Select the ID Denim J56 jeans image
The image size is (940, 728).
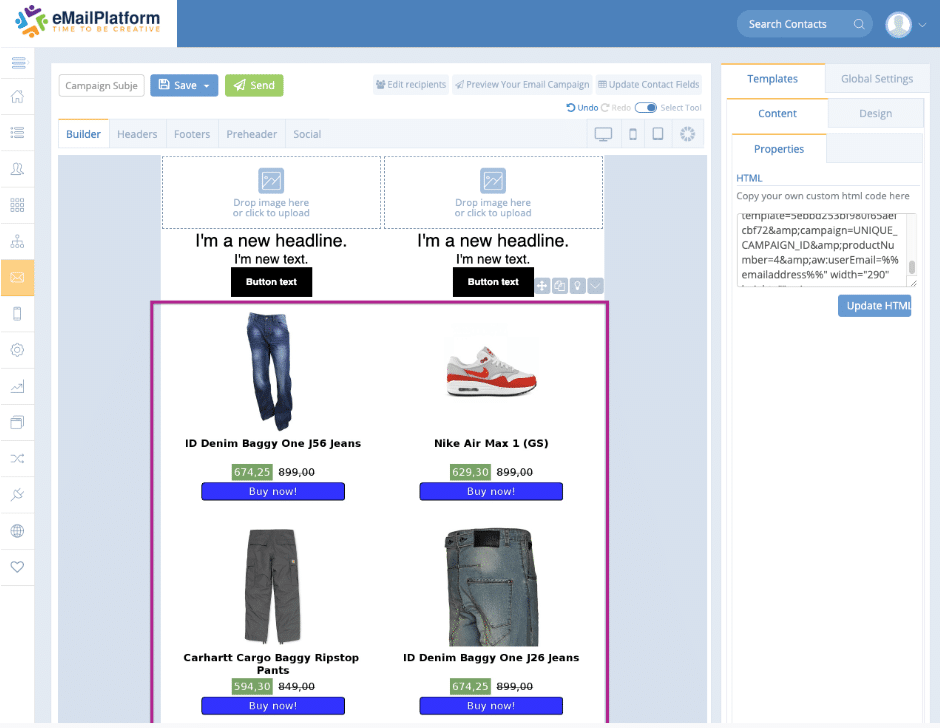tap(271, 371)
